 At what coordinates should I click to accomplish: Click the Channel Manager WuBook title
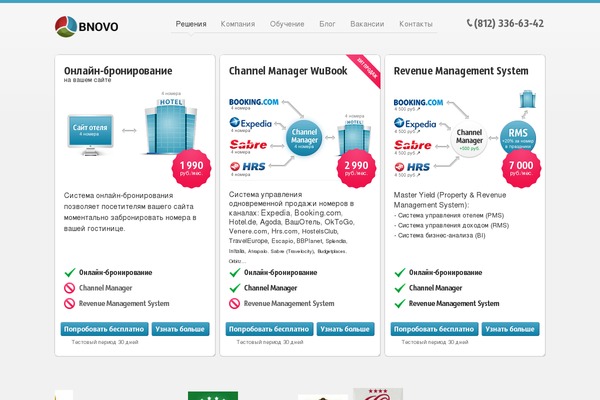coord(288,71)
